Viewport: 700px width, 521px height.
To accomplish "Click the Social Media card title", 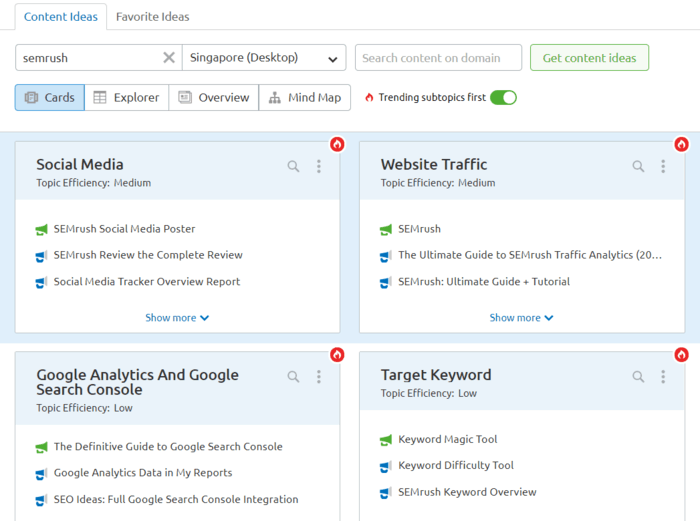I will pyautogui.click(x=80, y=164).
